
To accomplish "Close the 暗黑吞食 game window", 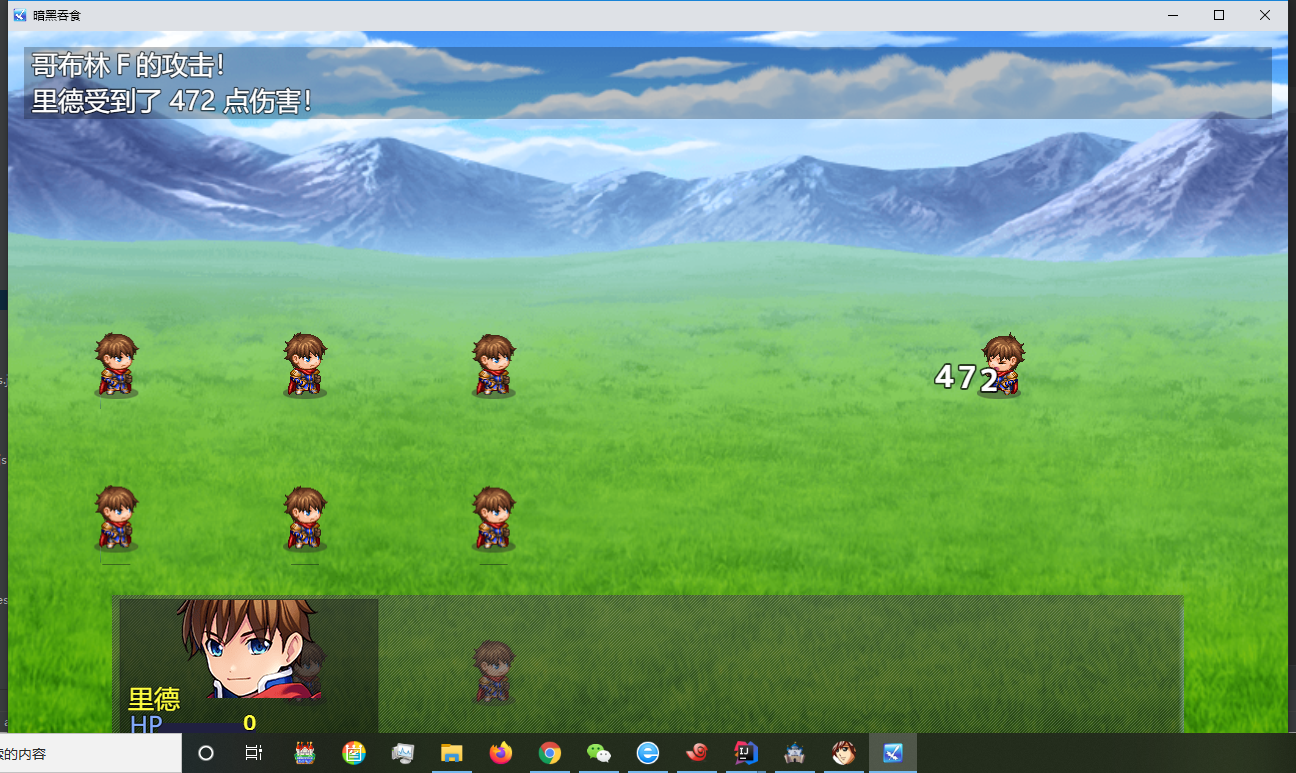I will point(1265,15).
